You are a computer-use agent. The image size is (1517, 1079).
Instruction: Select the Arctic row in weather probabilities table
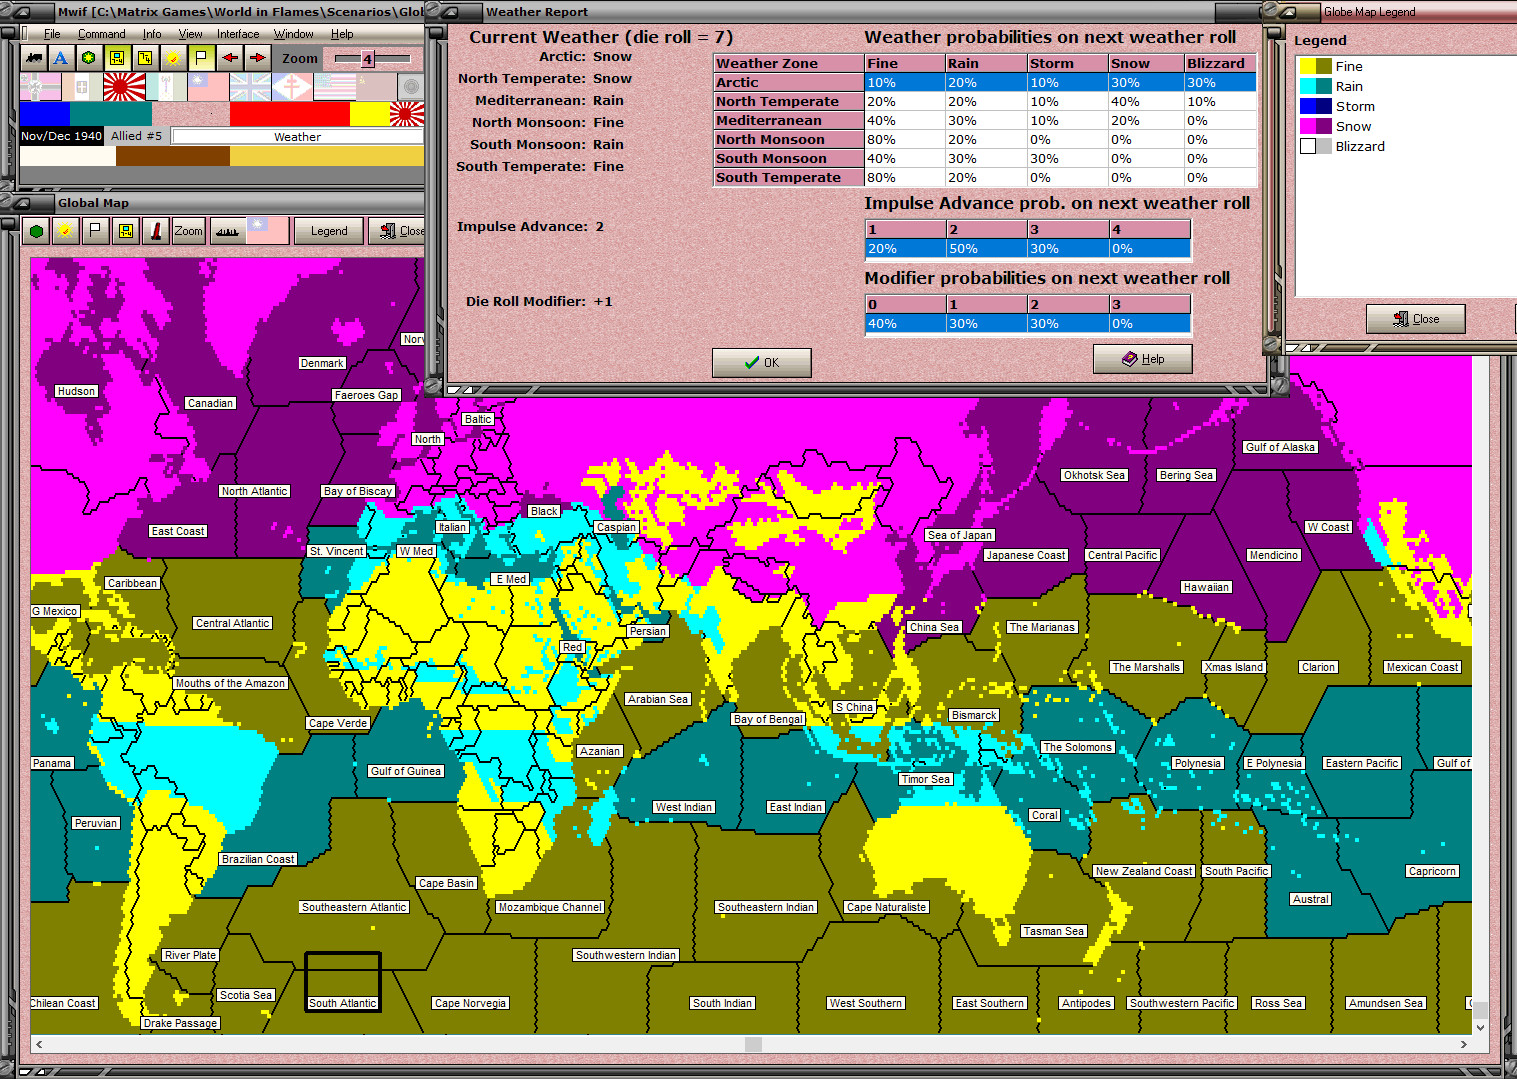[985, 83]
